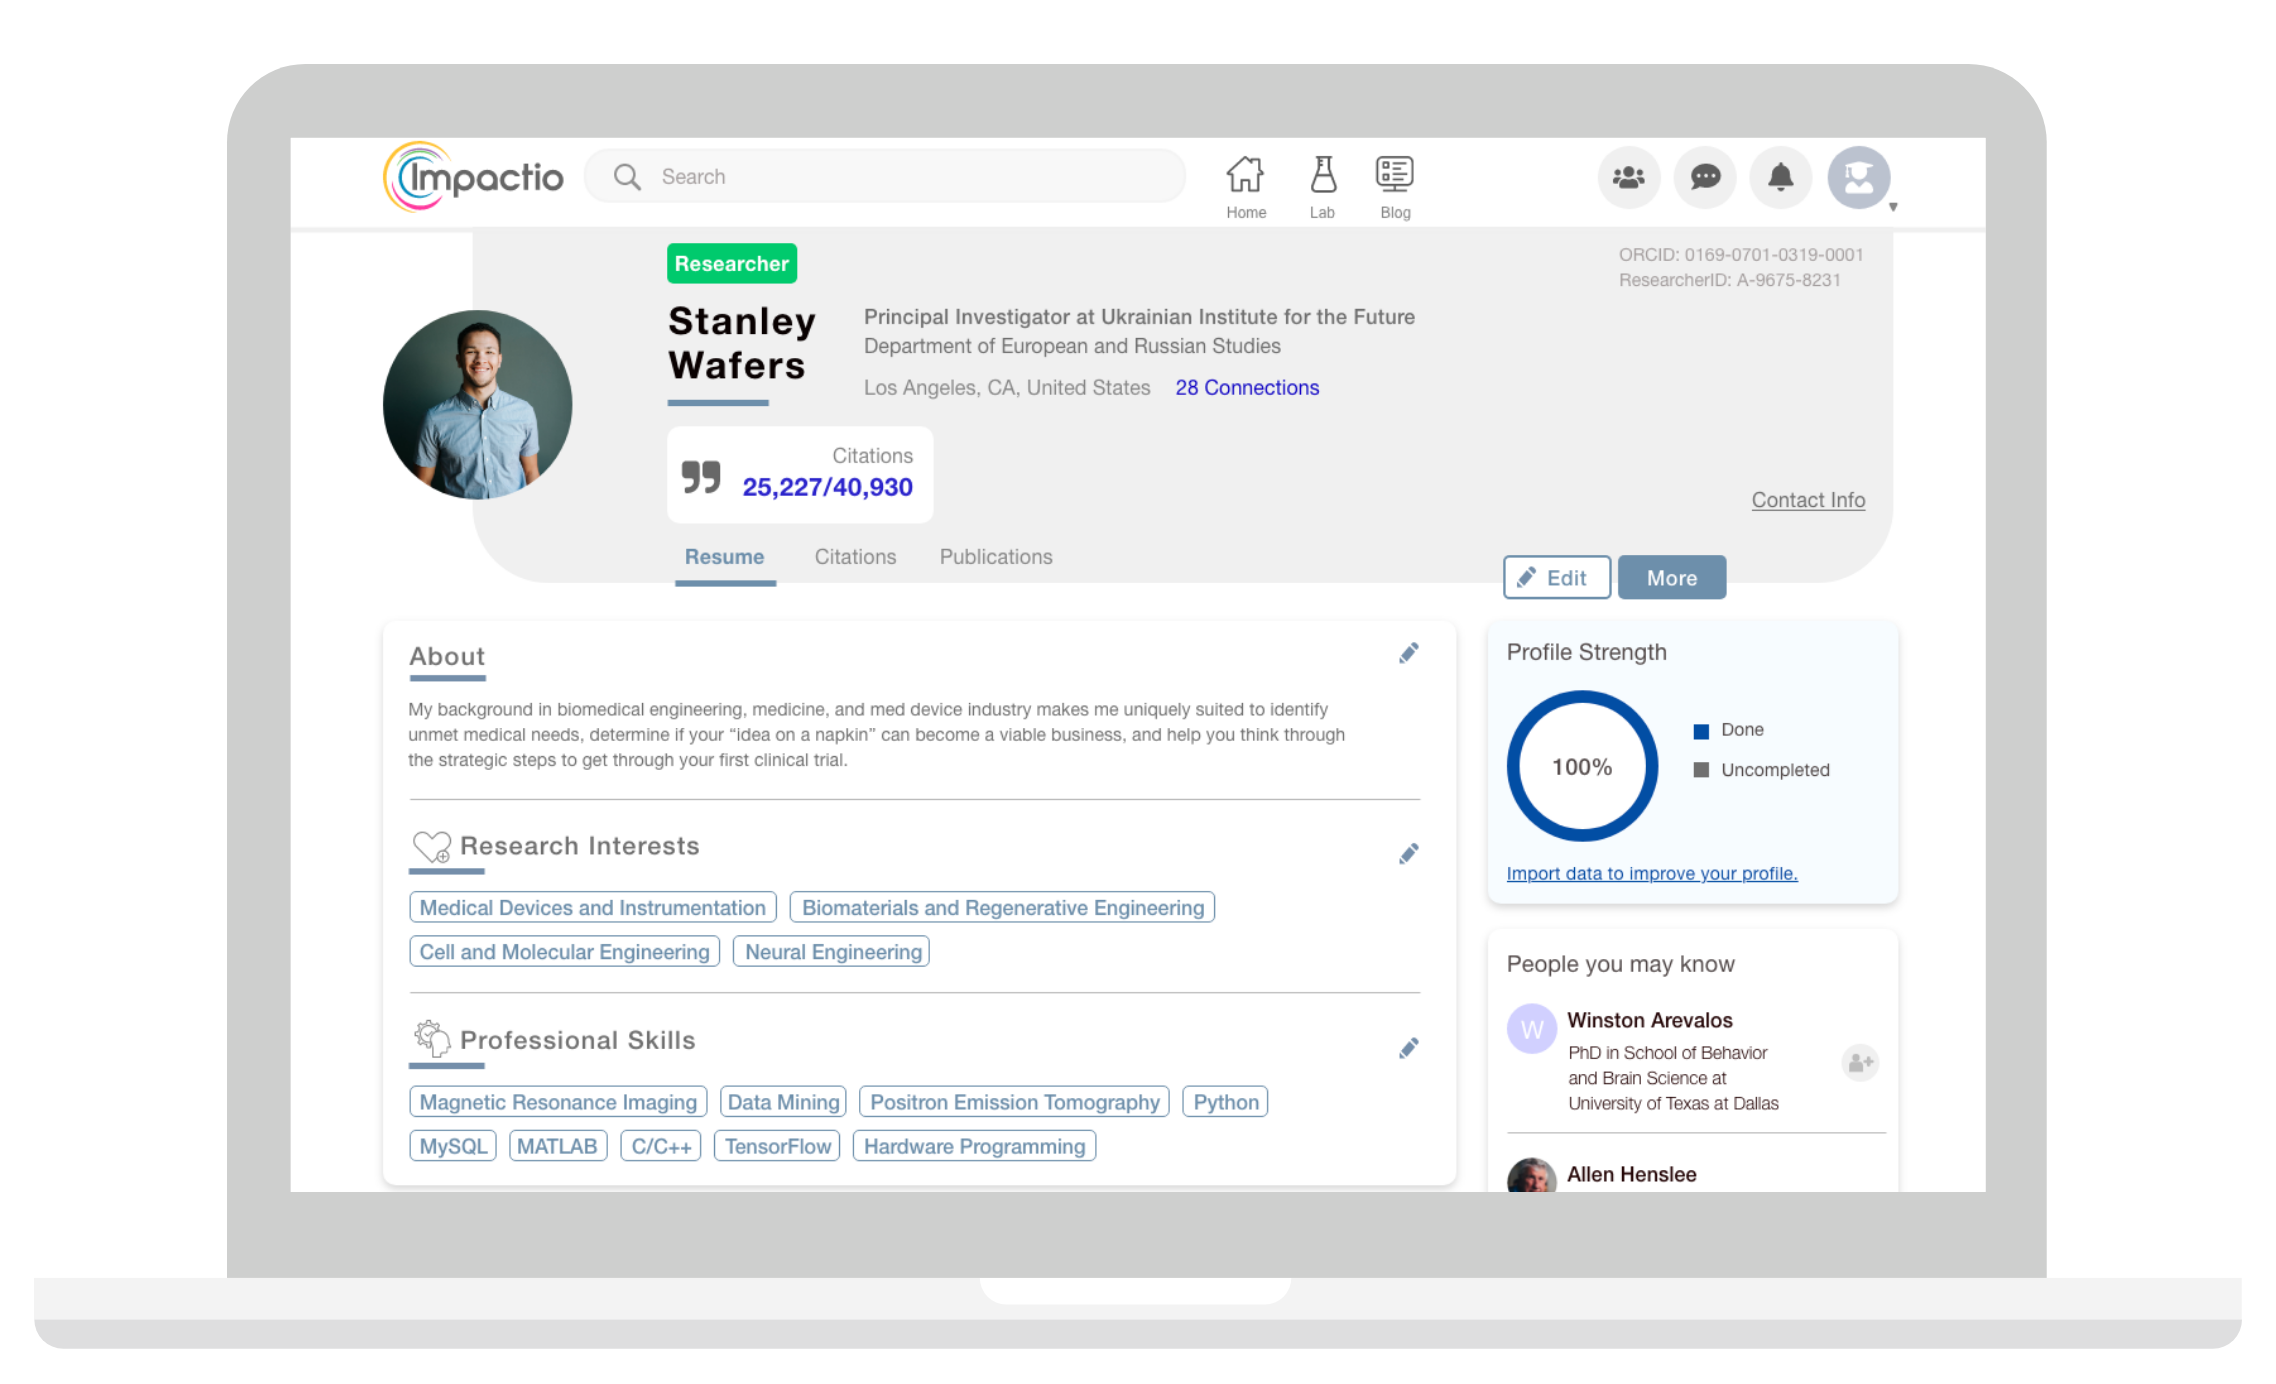This screenshot has width=2276, height=1384.
Task: Select Medical Devices and Instrumentation tag
Action: click(x=593, y=907)
